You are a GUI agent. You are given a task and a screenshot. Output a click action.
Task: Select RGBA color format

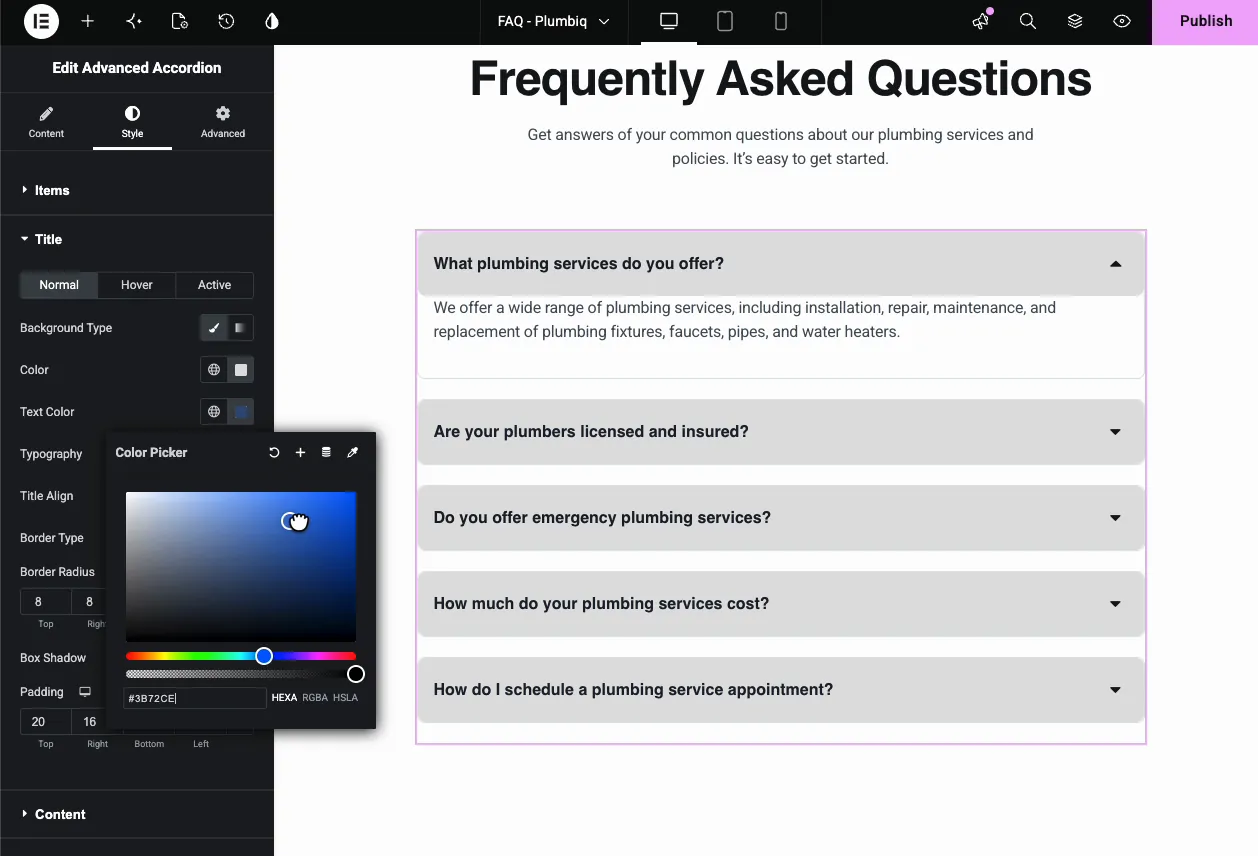tap(315, 698)
